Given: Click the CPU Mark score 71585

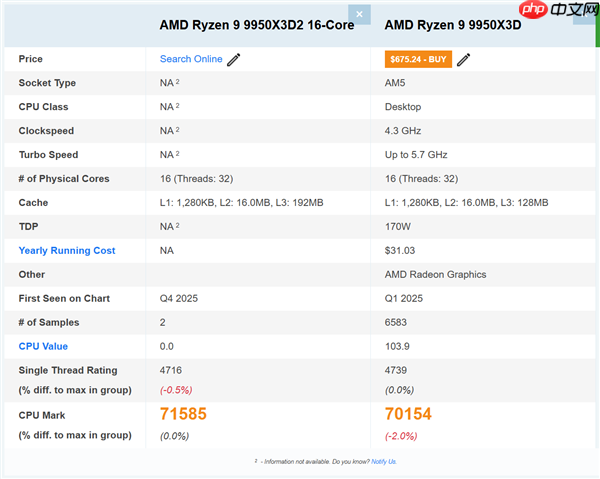Looking at the screenshot, I should pos(183,414).
